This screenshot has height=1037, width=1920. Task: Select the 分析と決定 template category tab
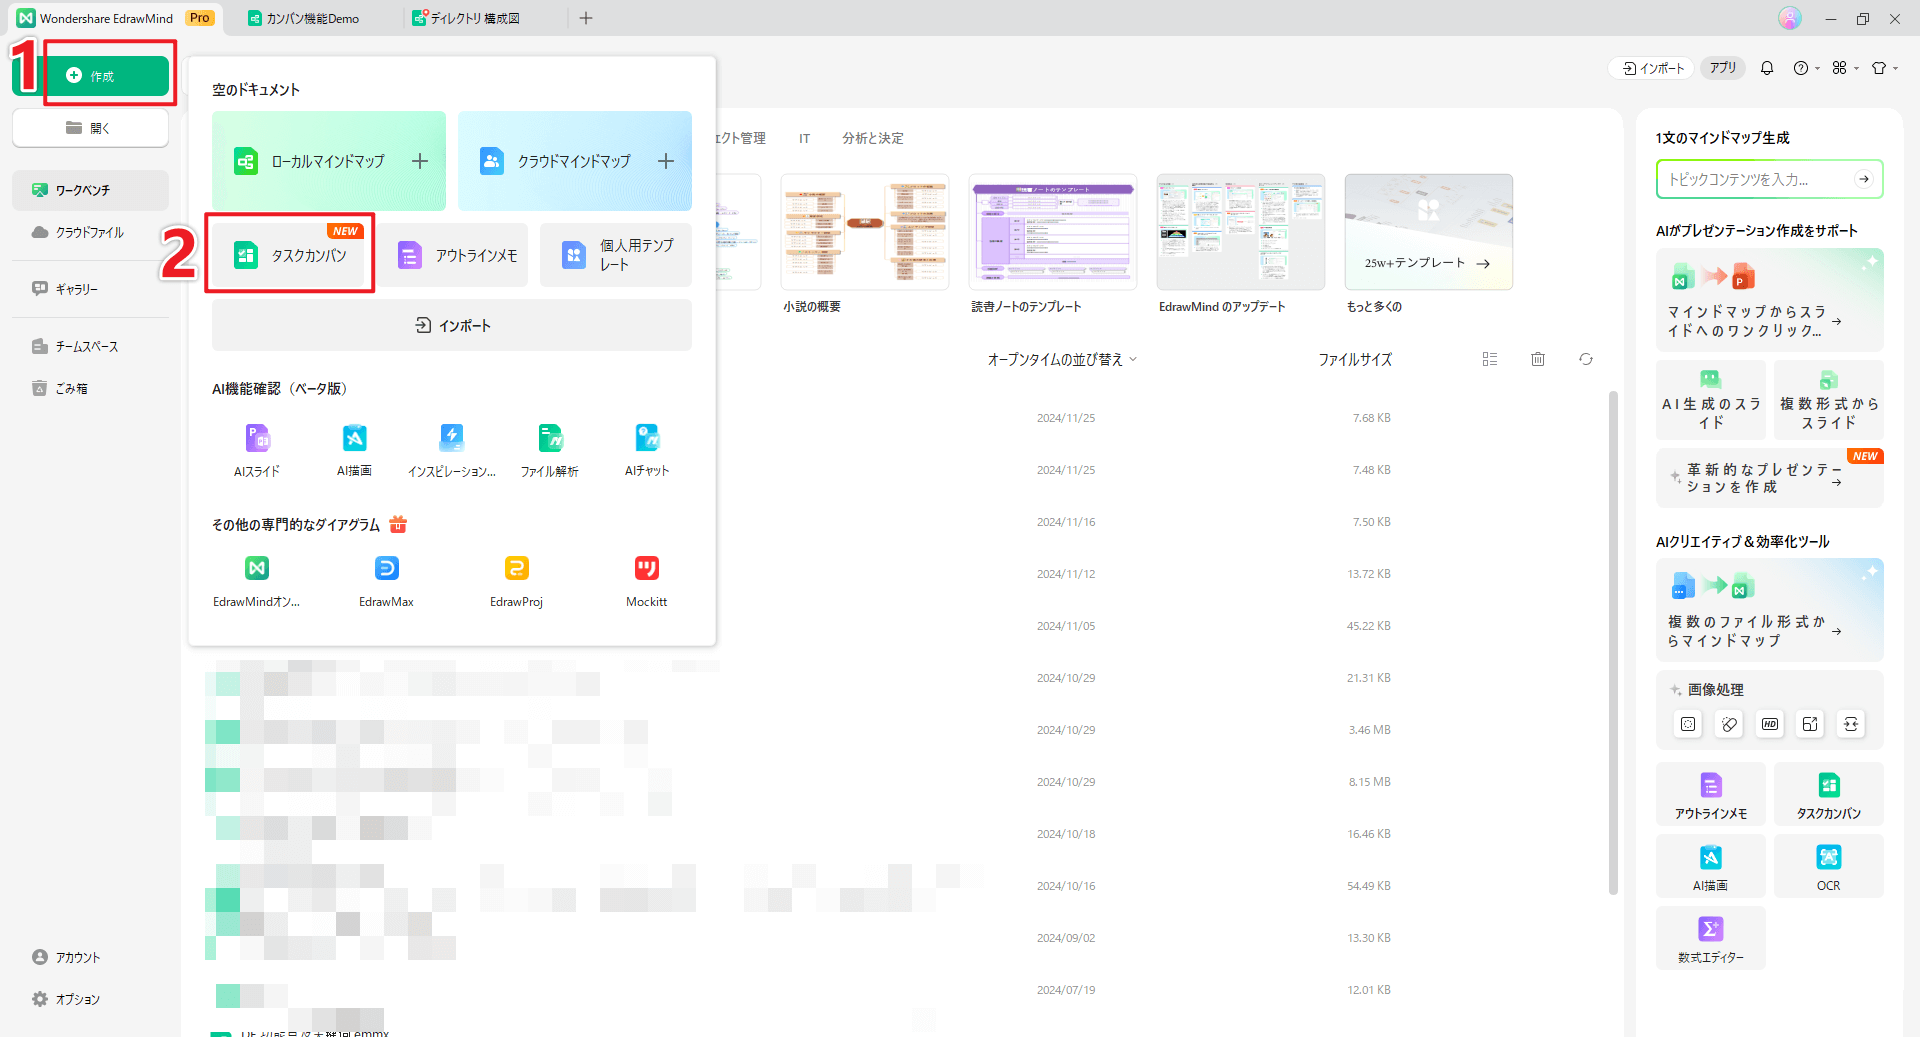(872, 138)
